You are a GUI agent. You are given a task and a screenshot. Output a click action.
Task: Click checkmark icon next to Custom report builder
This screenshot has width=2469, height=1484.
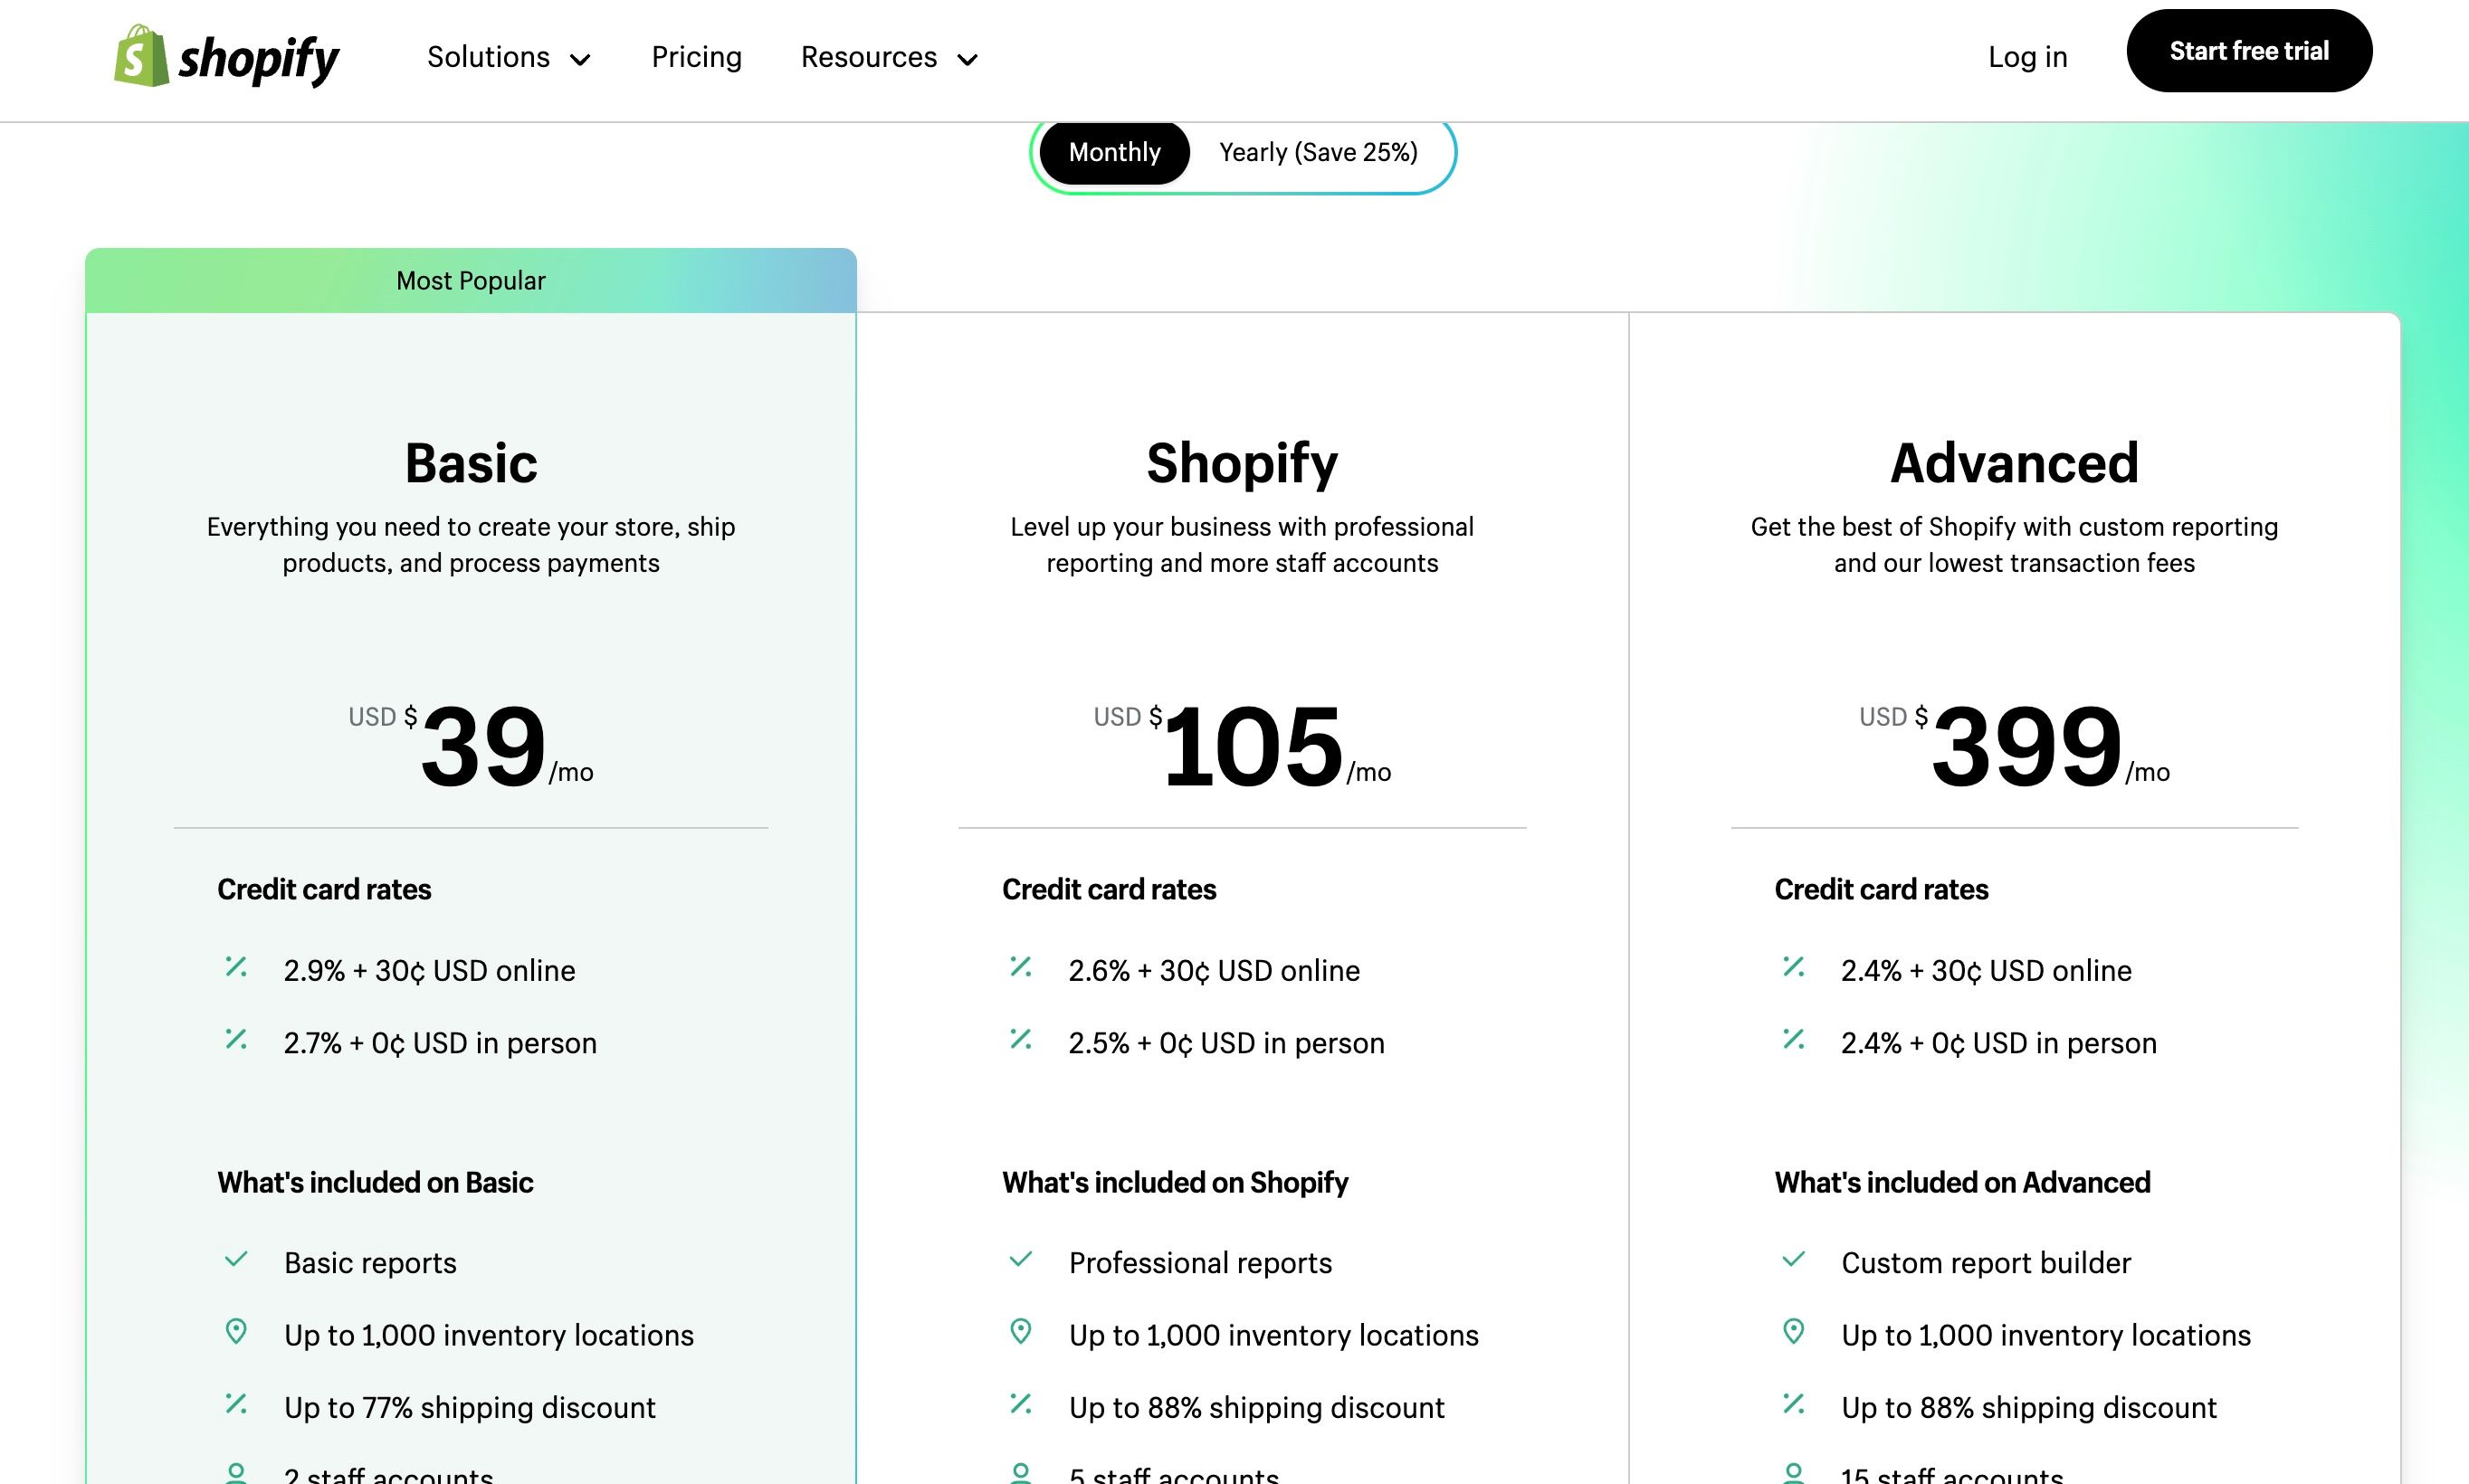pos(1793,1260)
